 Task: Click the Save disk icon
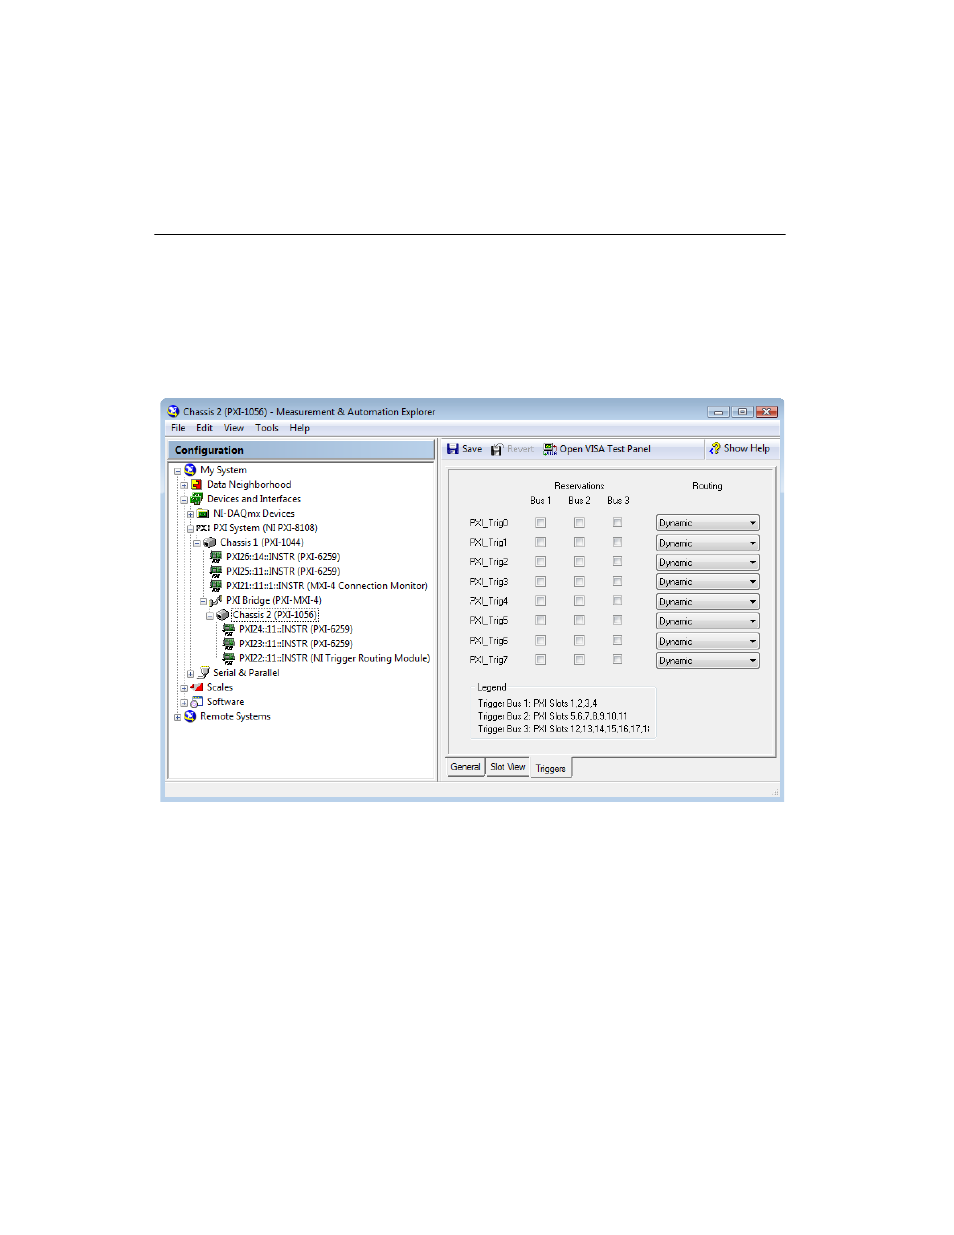pyautogui.click(x=453, y=449)
